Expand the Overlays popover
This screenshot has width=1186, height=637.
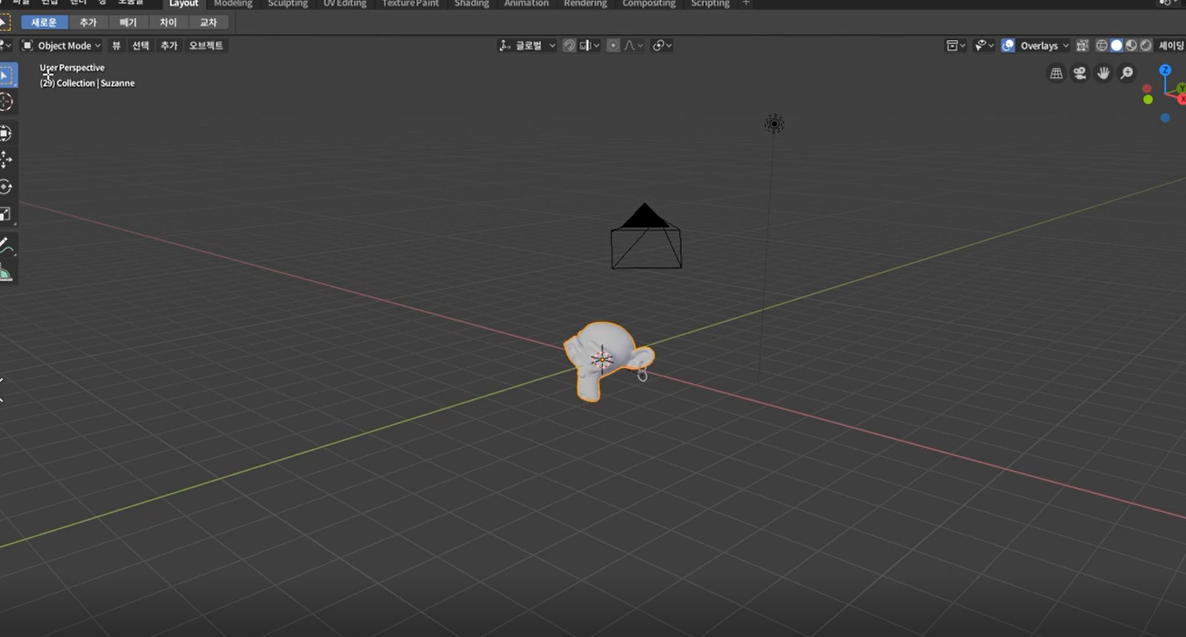1044,45
